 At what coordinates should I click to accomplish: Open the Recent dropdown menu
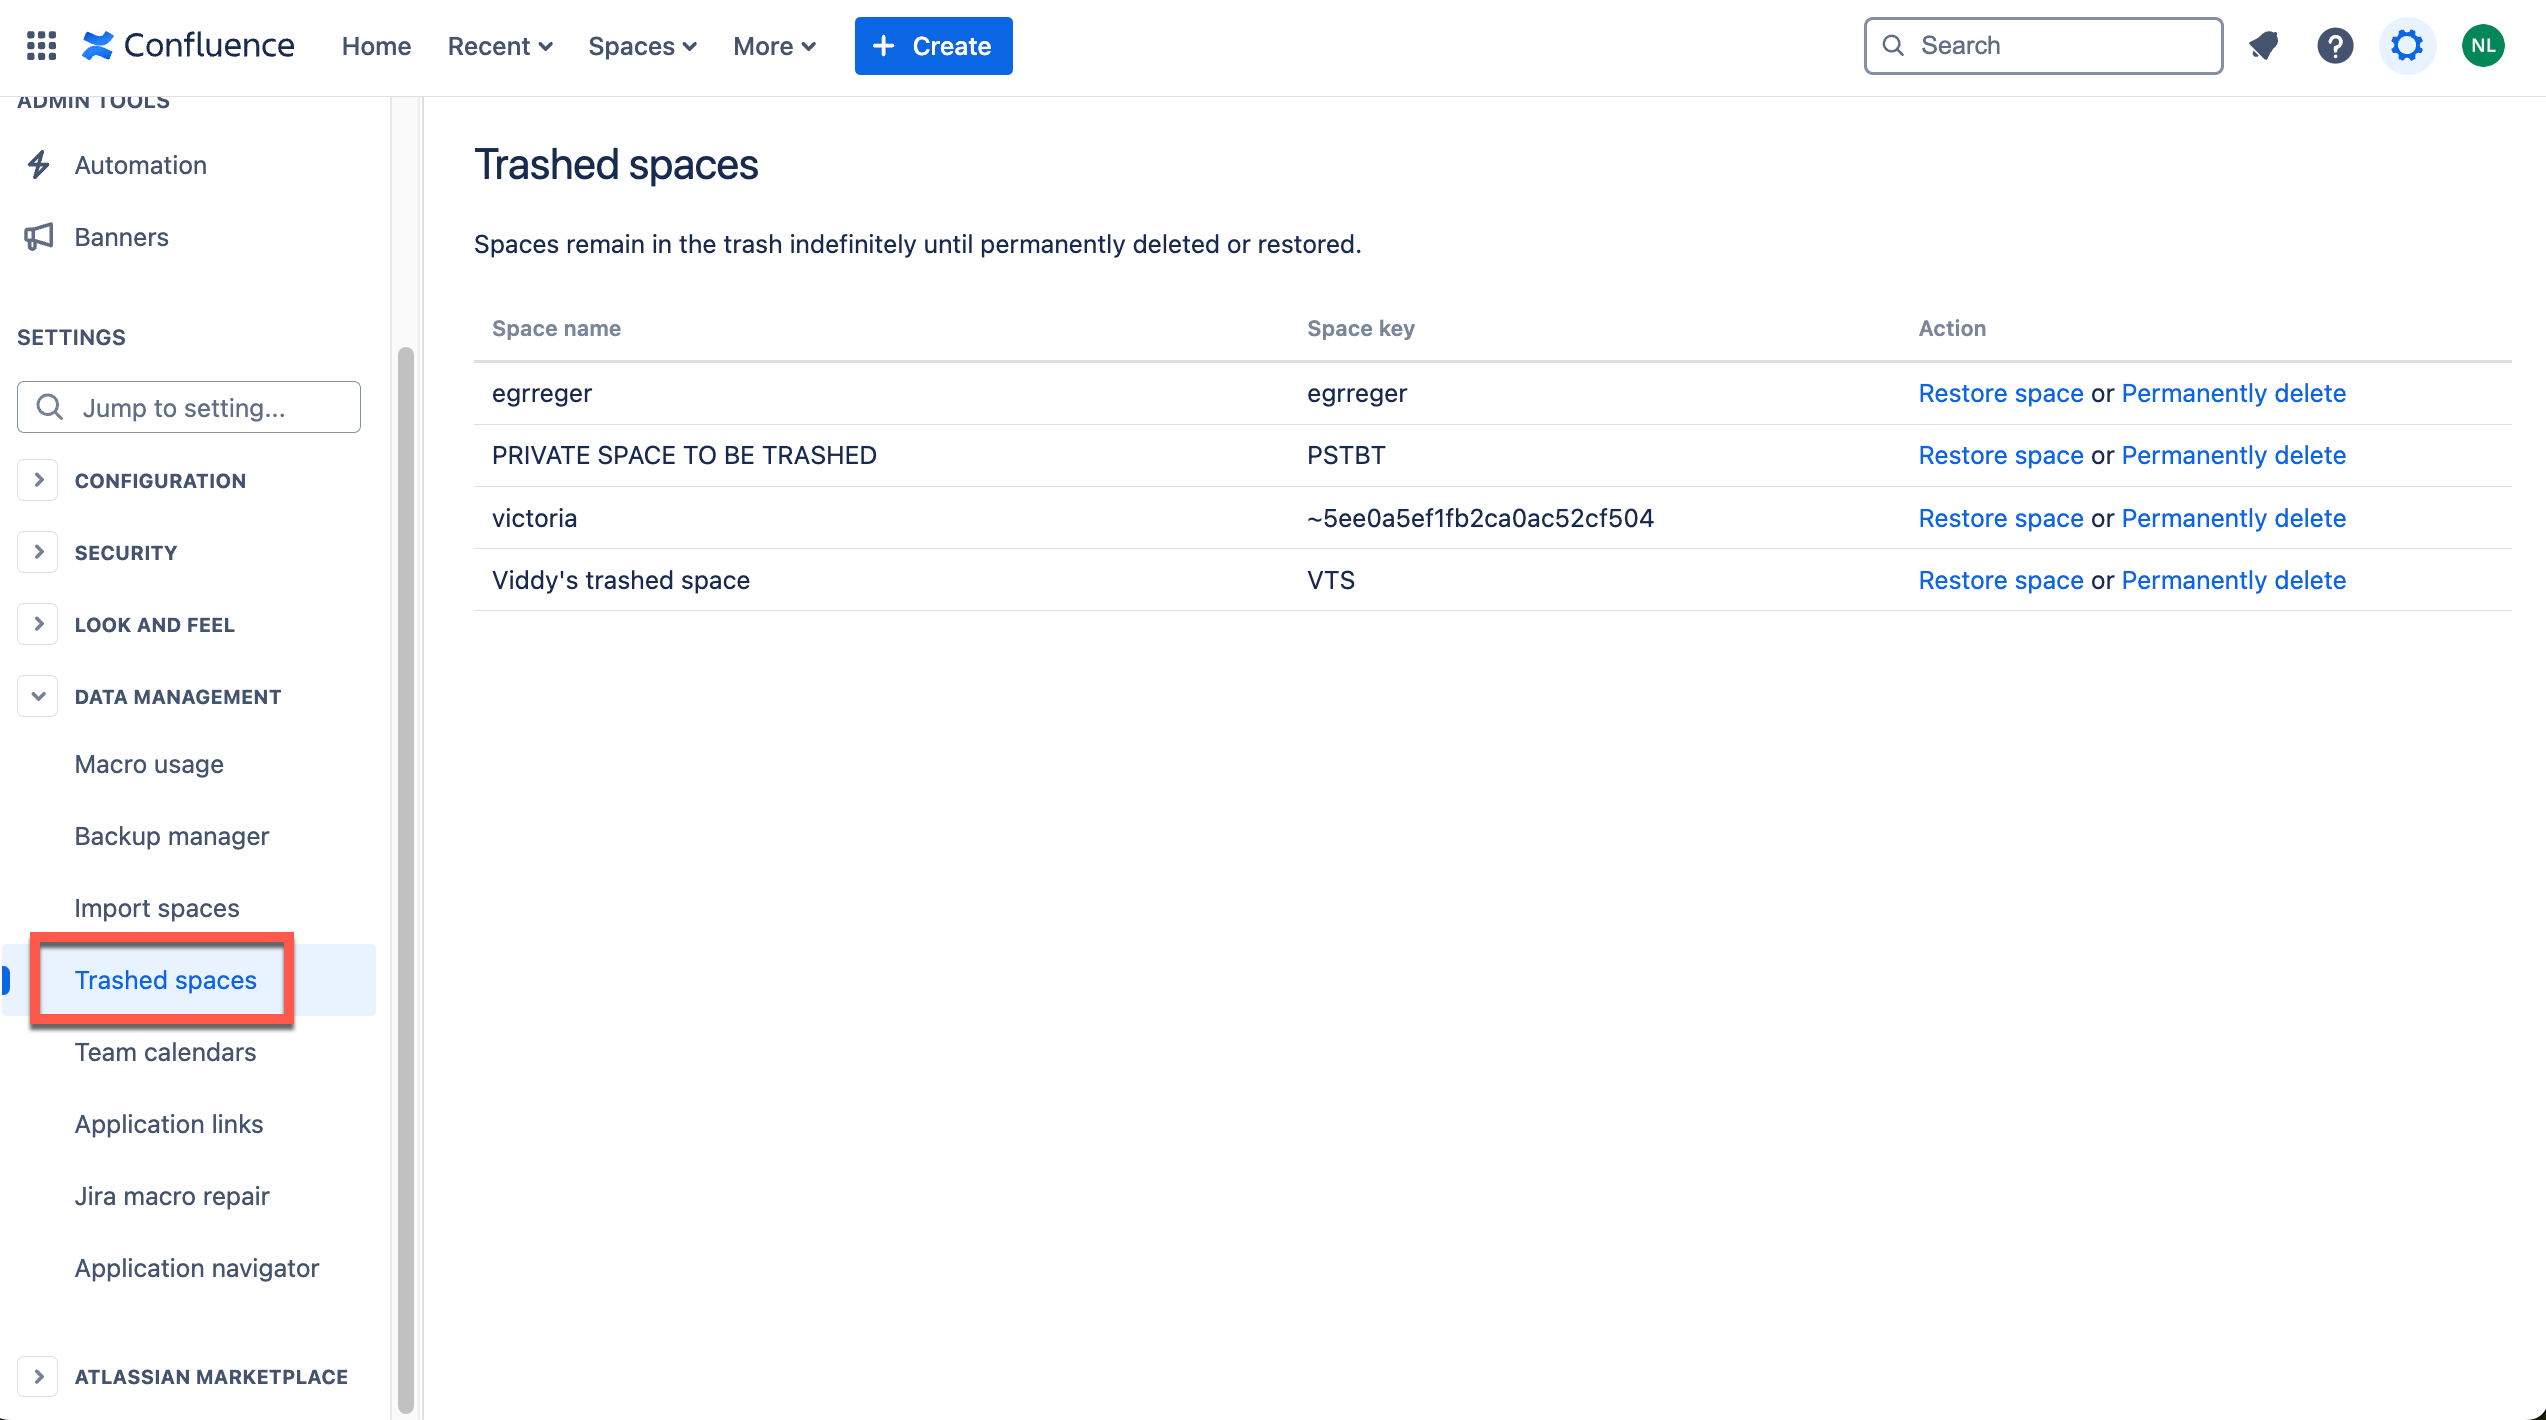click(x=500, y=46)
